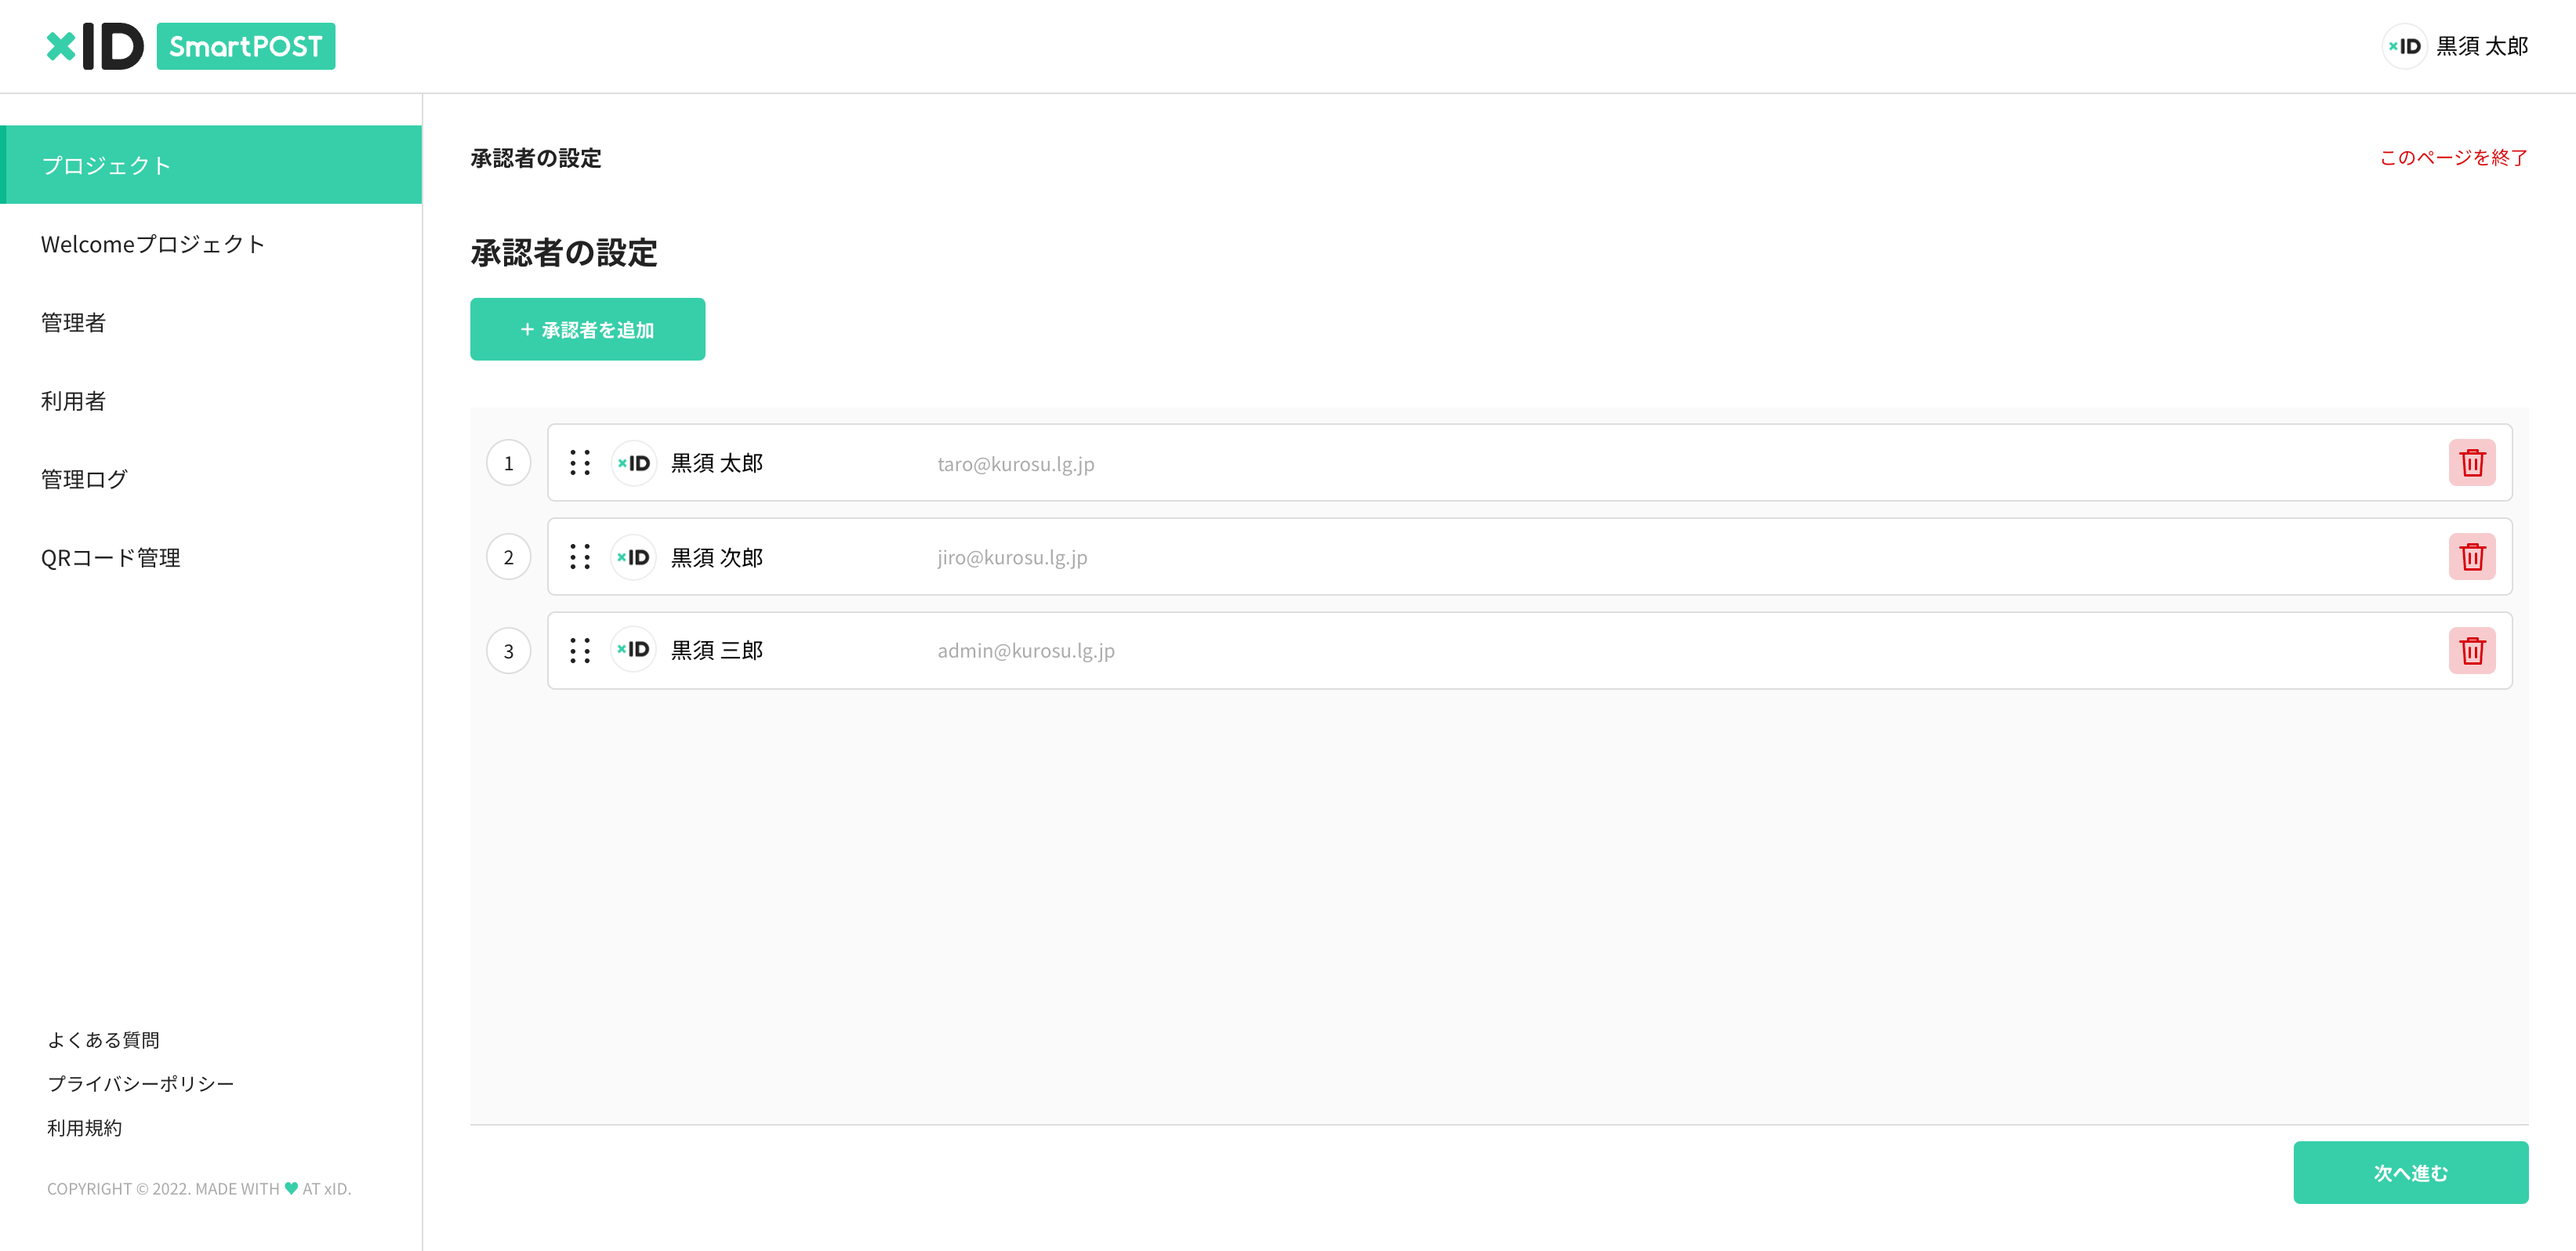Select プロジェクト in sidebar
2576x1251 pixels.
pos(211,165)
